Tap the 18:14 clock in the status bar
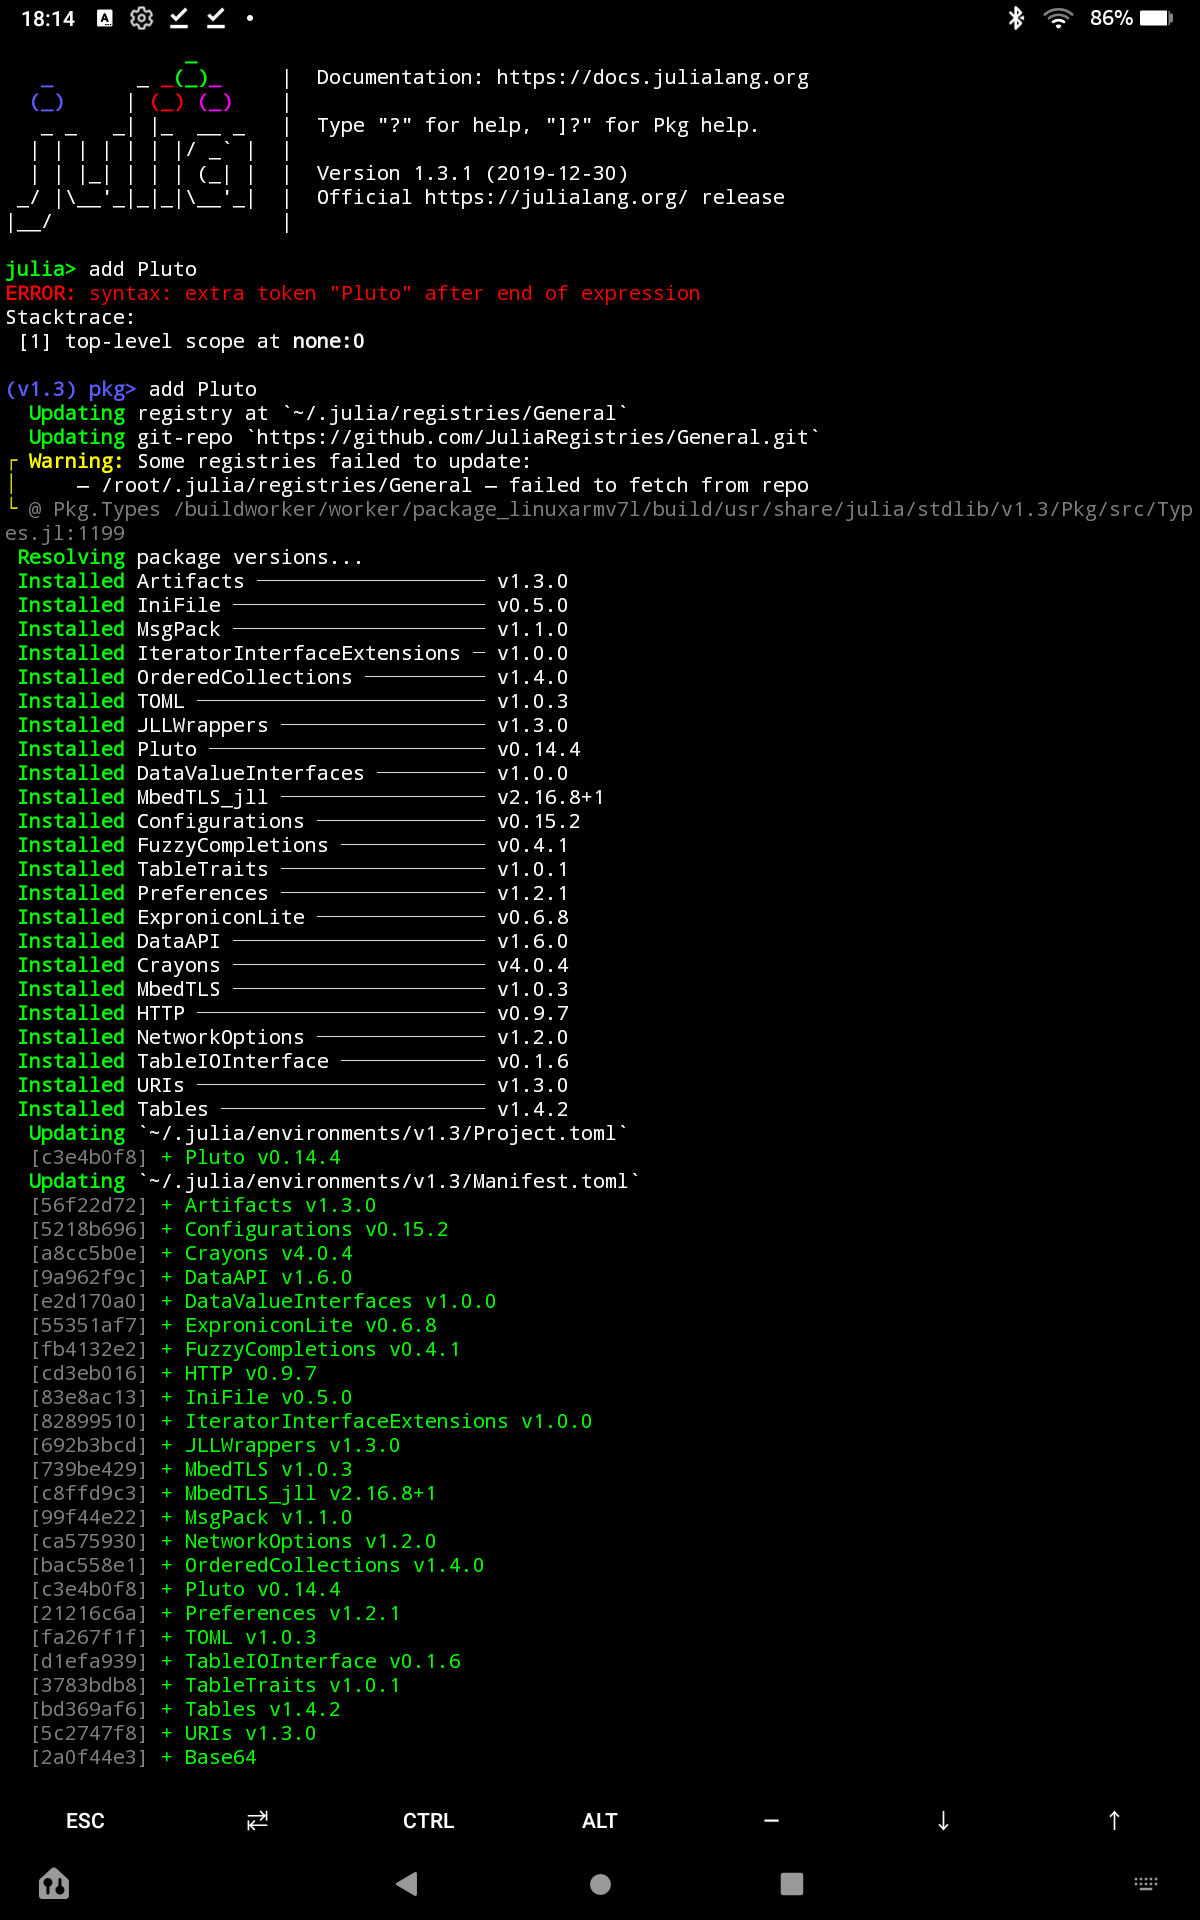This screenshot has height=1920, width=1200. [x=48, y=18]
